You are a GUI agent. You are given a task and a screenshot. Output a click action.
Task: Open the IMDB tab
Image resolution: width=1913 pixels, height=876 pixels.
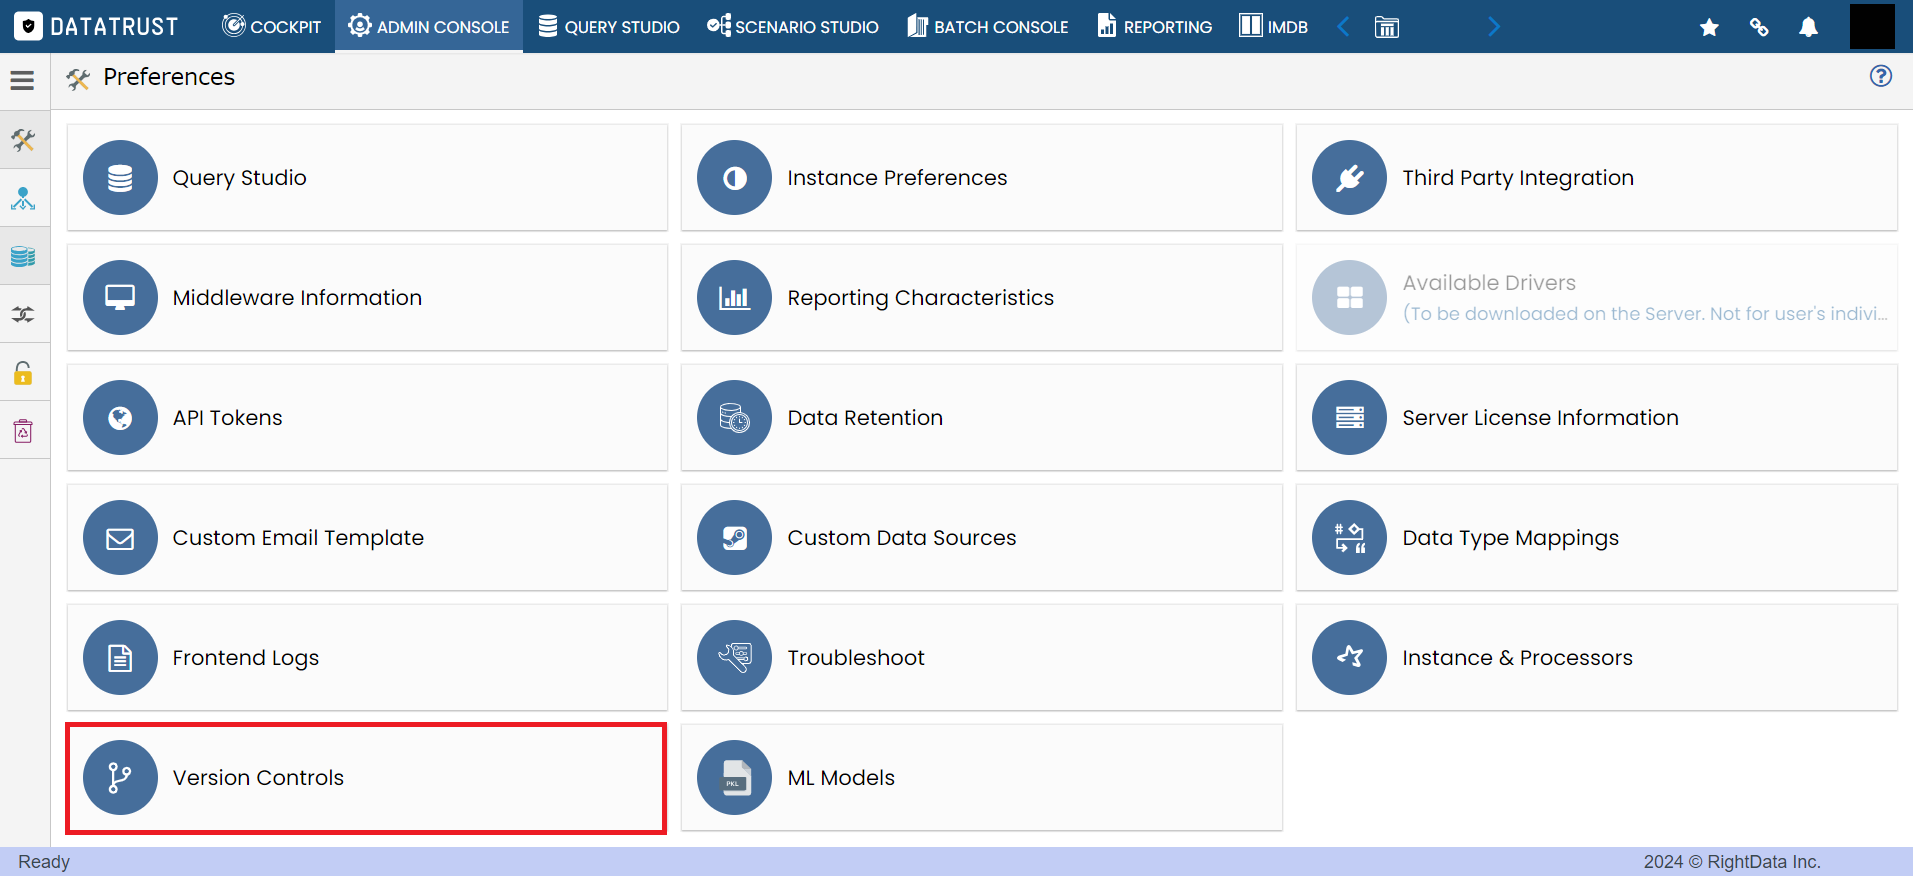[x=1273, y=26]
